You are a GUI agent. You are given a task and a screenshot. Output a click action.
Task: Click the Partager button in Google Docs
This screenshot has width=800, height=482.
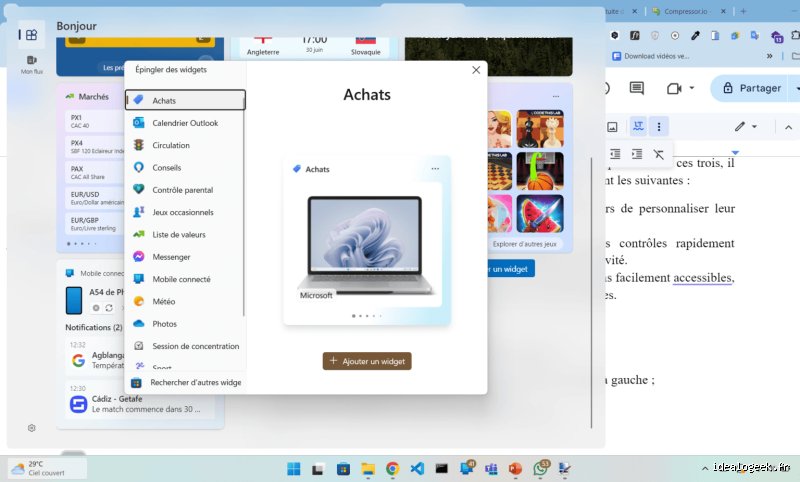click(x=753, y=88)
